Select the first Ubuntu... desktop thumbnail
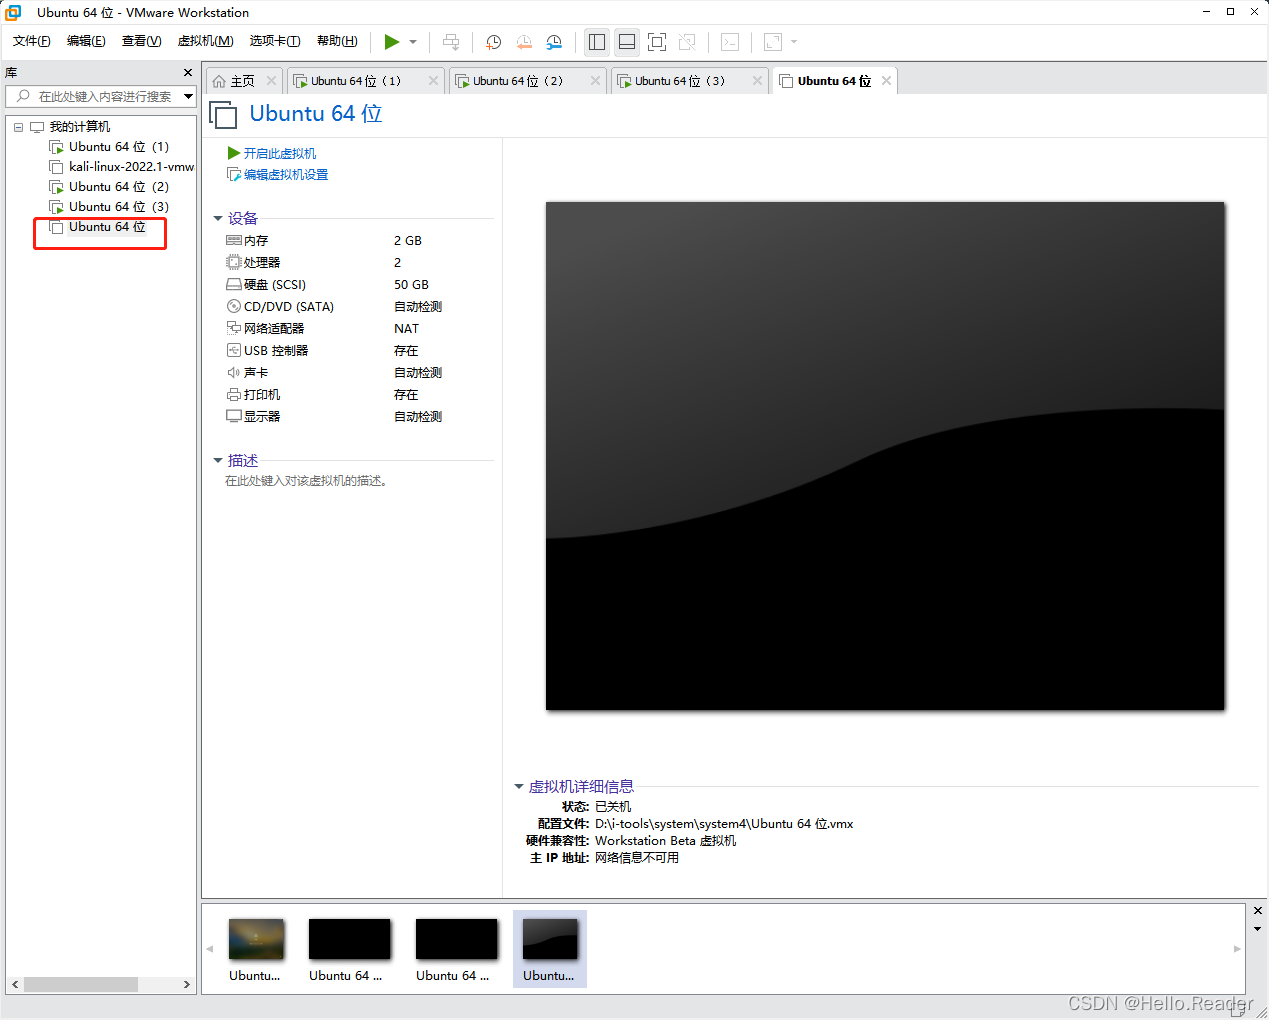1269x1020 pixels. pyautogui.click(x=256, y=950)
